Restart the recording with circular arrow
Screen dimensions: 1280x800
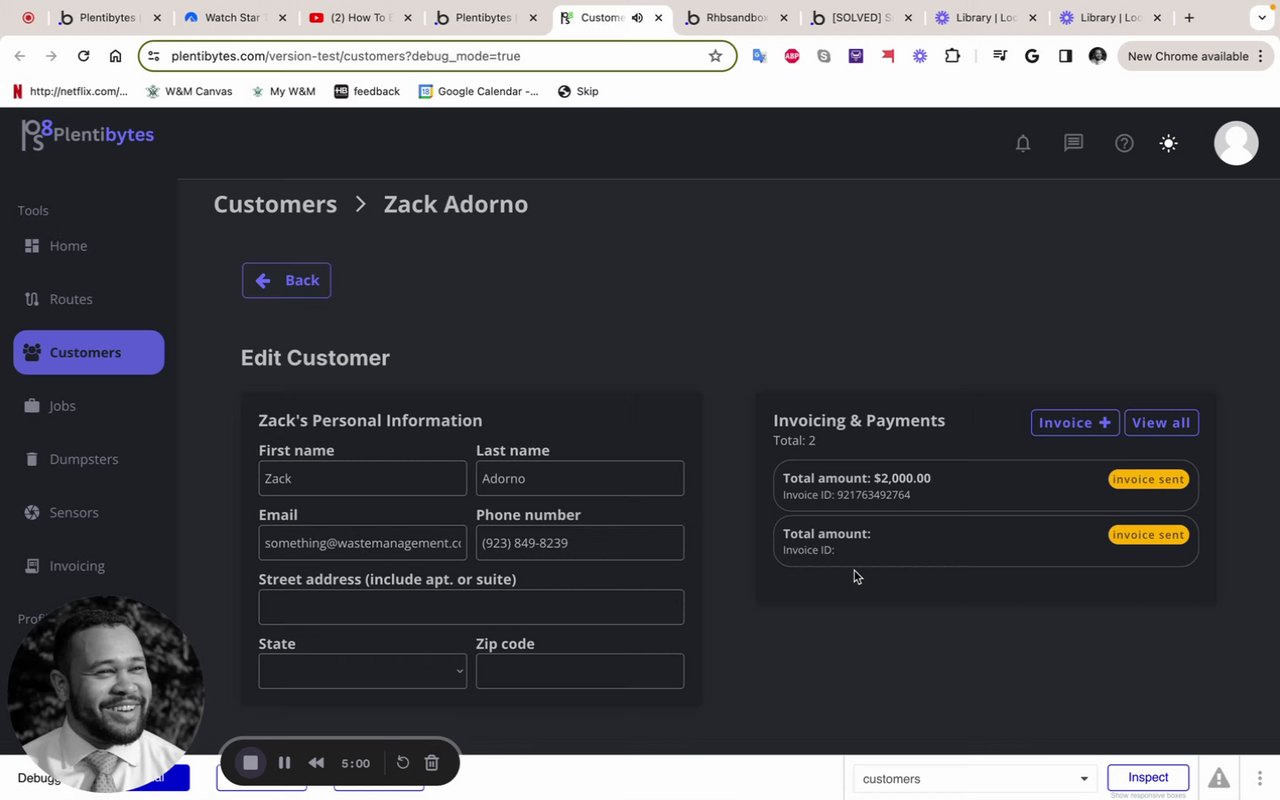point(403,763)
